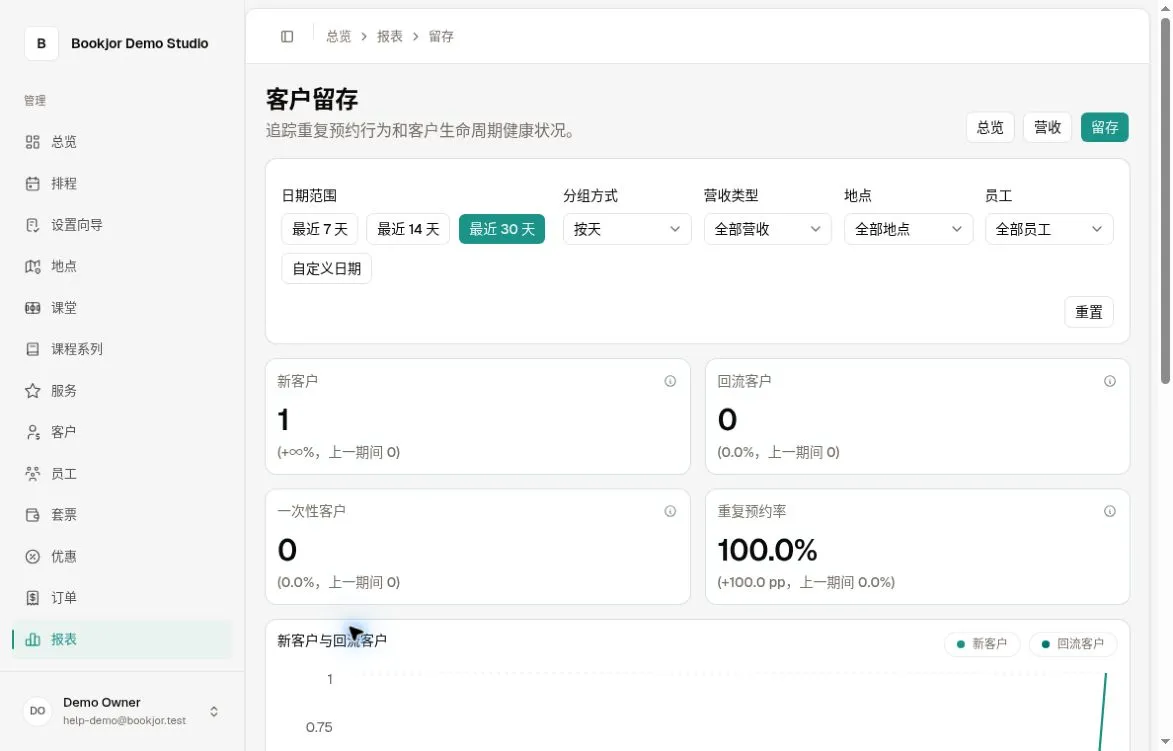Click the 服务 star icon in sidebar
Image resolution: width=1173 pixels, height=751 pixels.
pos(32,390)
